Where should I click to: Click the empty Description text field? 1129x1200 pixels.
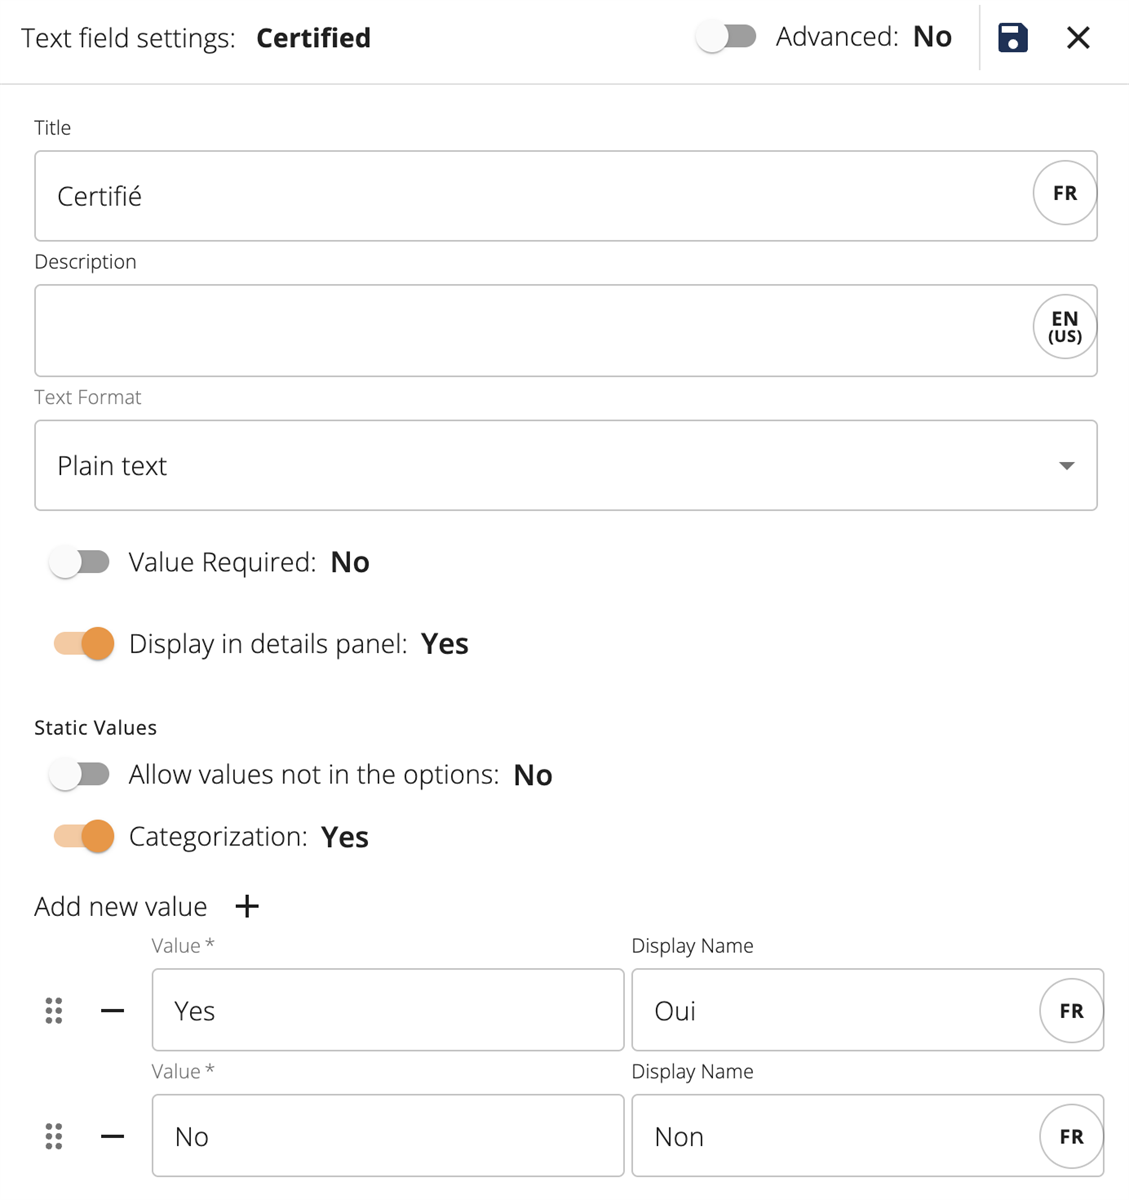tap(530, 331)
